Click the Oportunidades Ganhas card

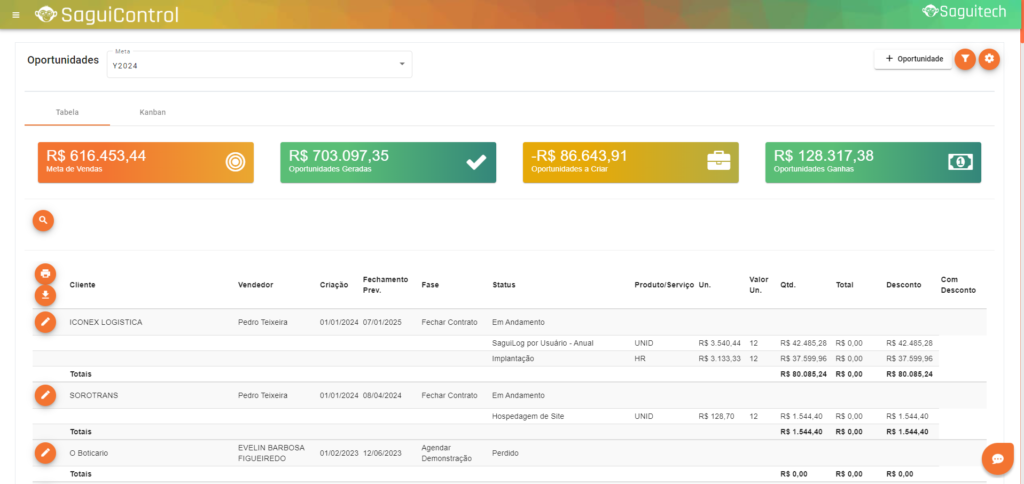click(x=873, y=161)
